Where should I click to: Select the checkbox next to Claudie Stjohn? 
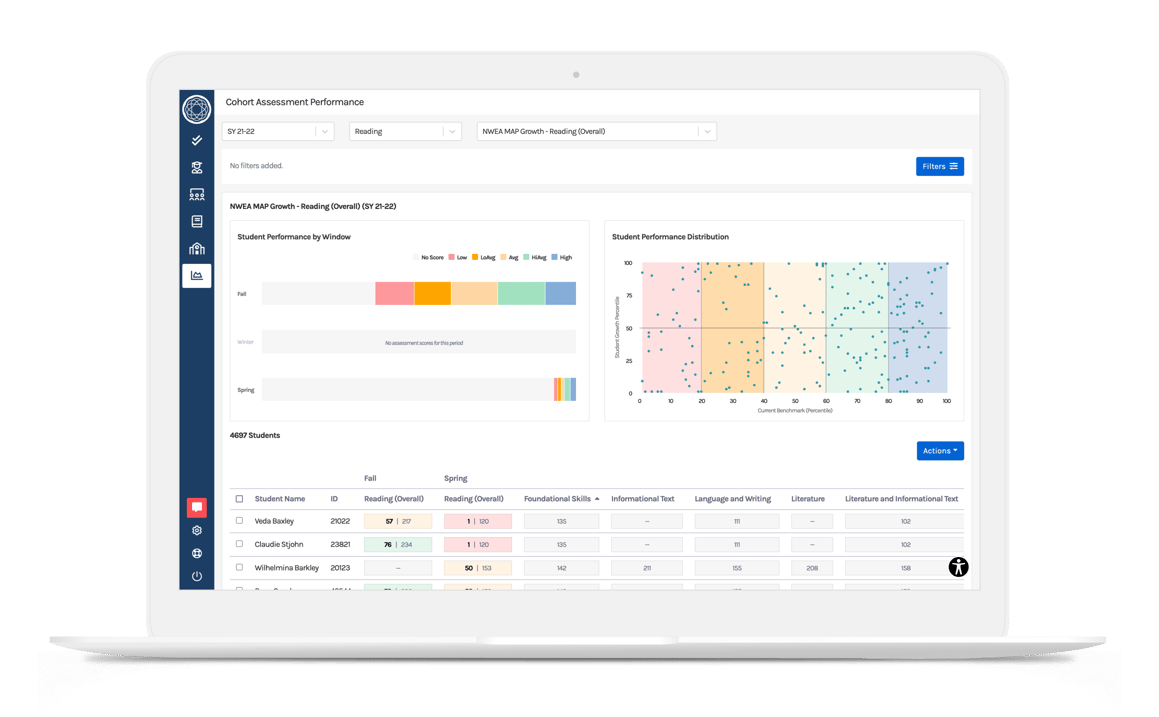(239, 544)
